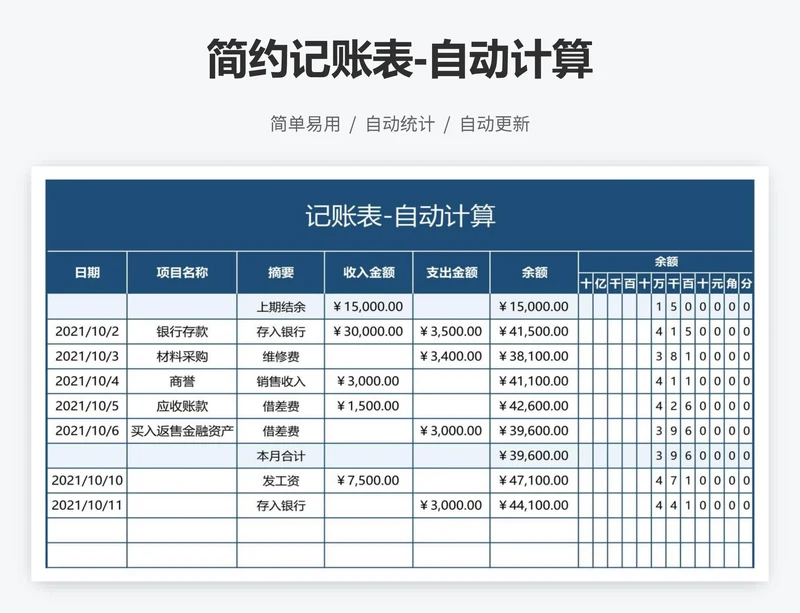Select the 上期结余 summary cell
800x613 pixels.
(281, 307)
